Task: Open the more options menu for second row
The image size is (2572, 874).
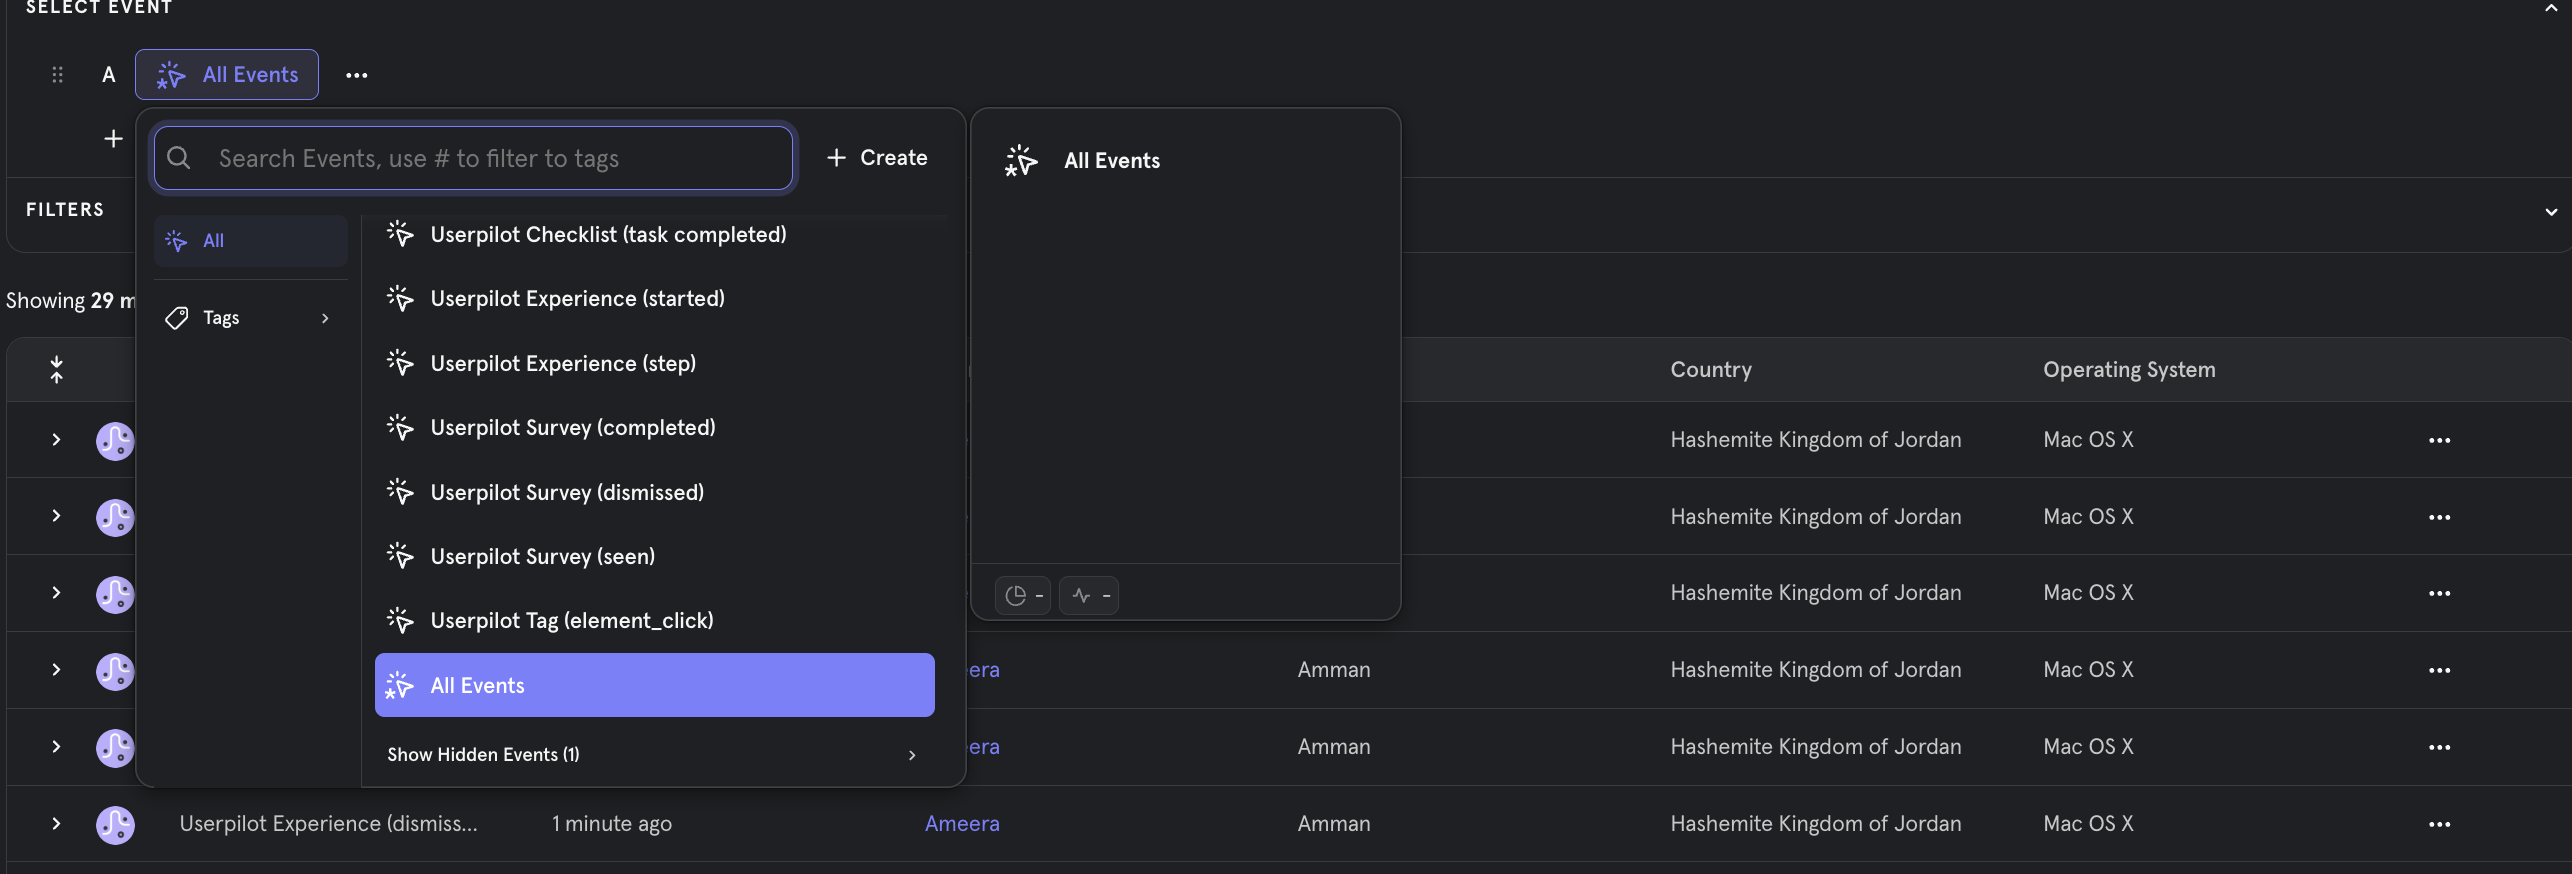Action: (2440, 518)
